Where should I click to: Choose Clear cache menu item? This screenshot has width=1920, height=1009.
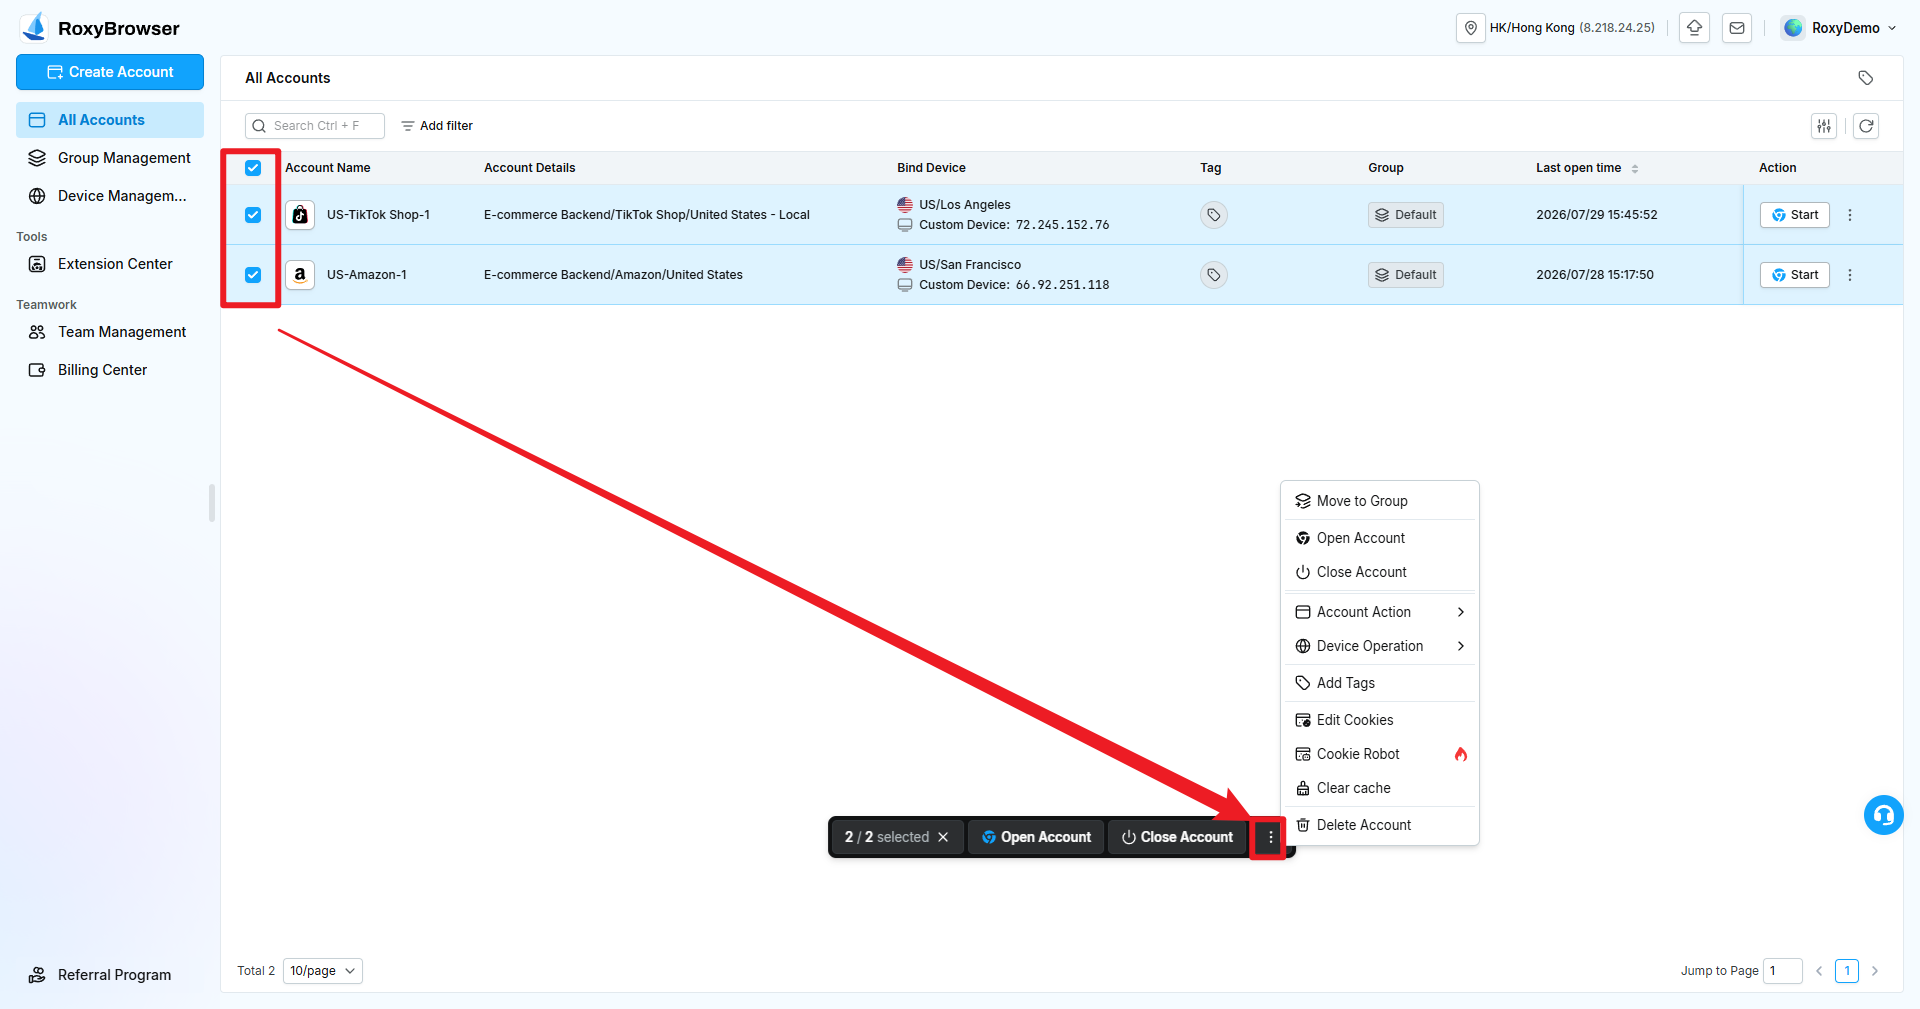1380,788
